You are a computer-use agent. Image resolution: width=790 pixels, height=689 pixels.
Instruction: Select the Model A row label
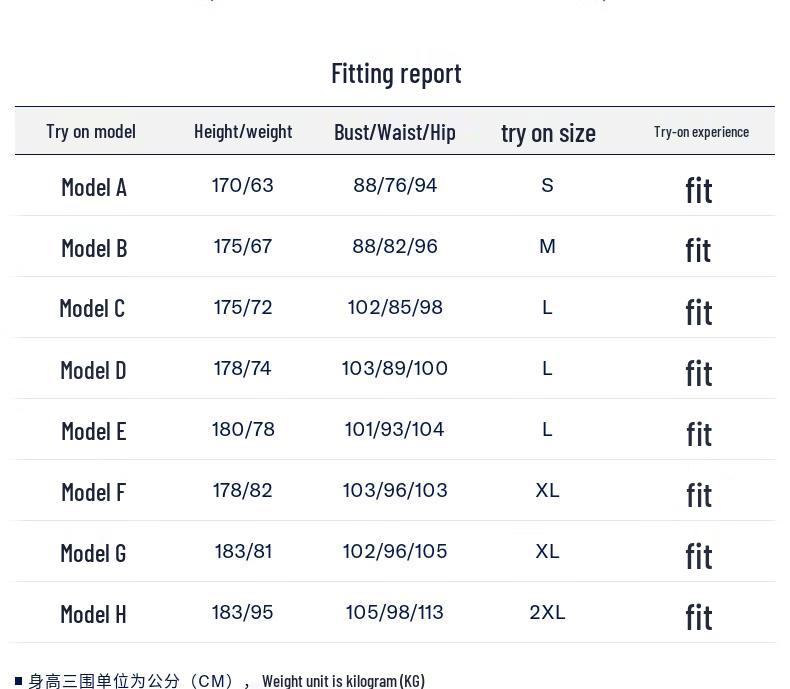click(x=94, y=187)
